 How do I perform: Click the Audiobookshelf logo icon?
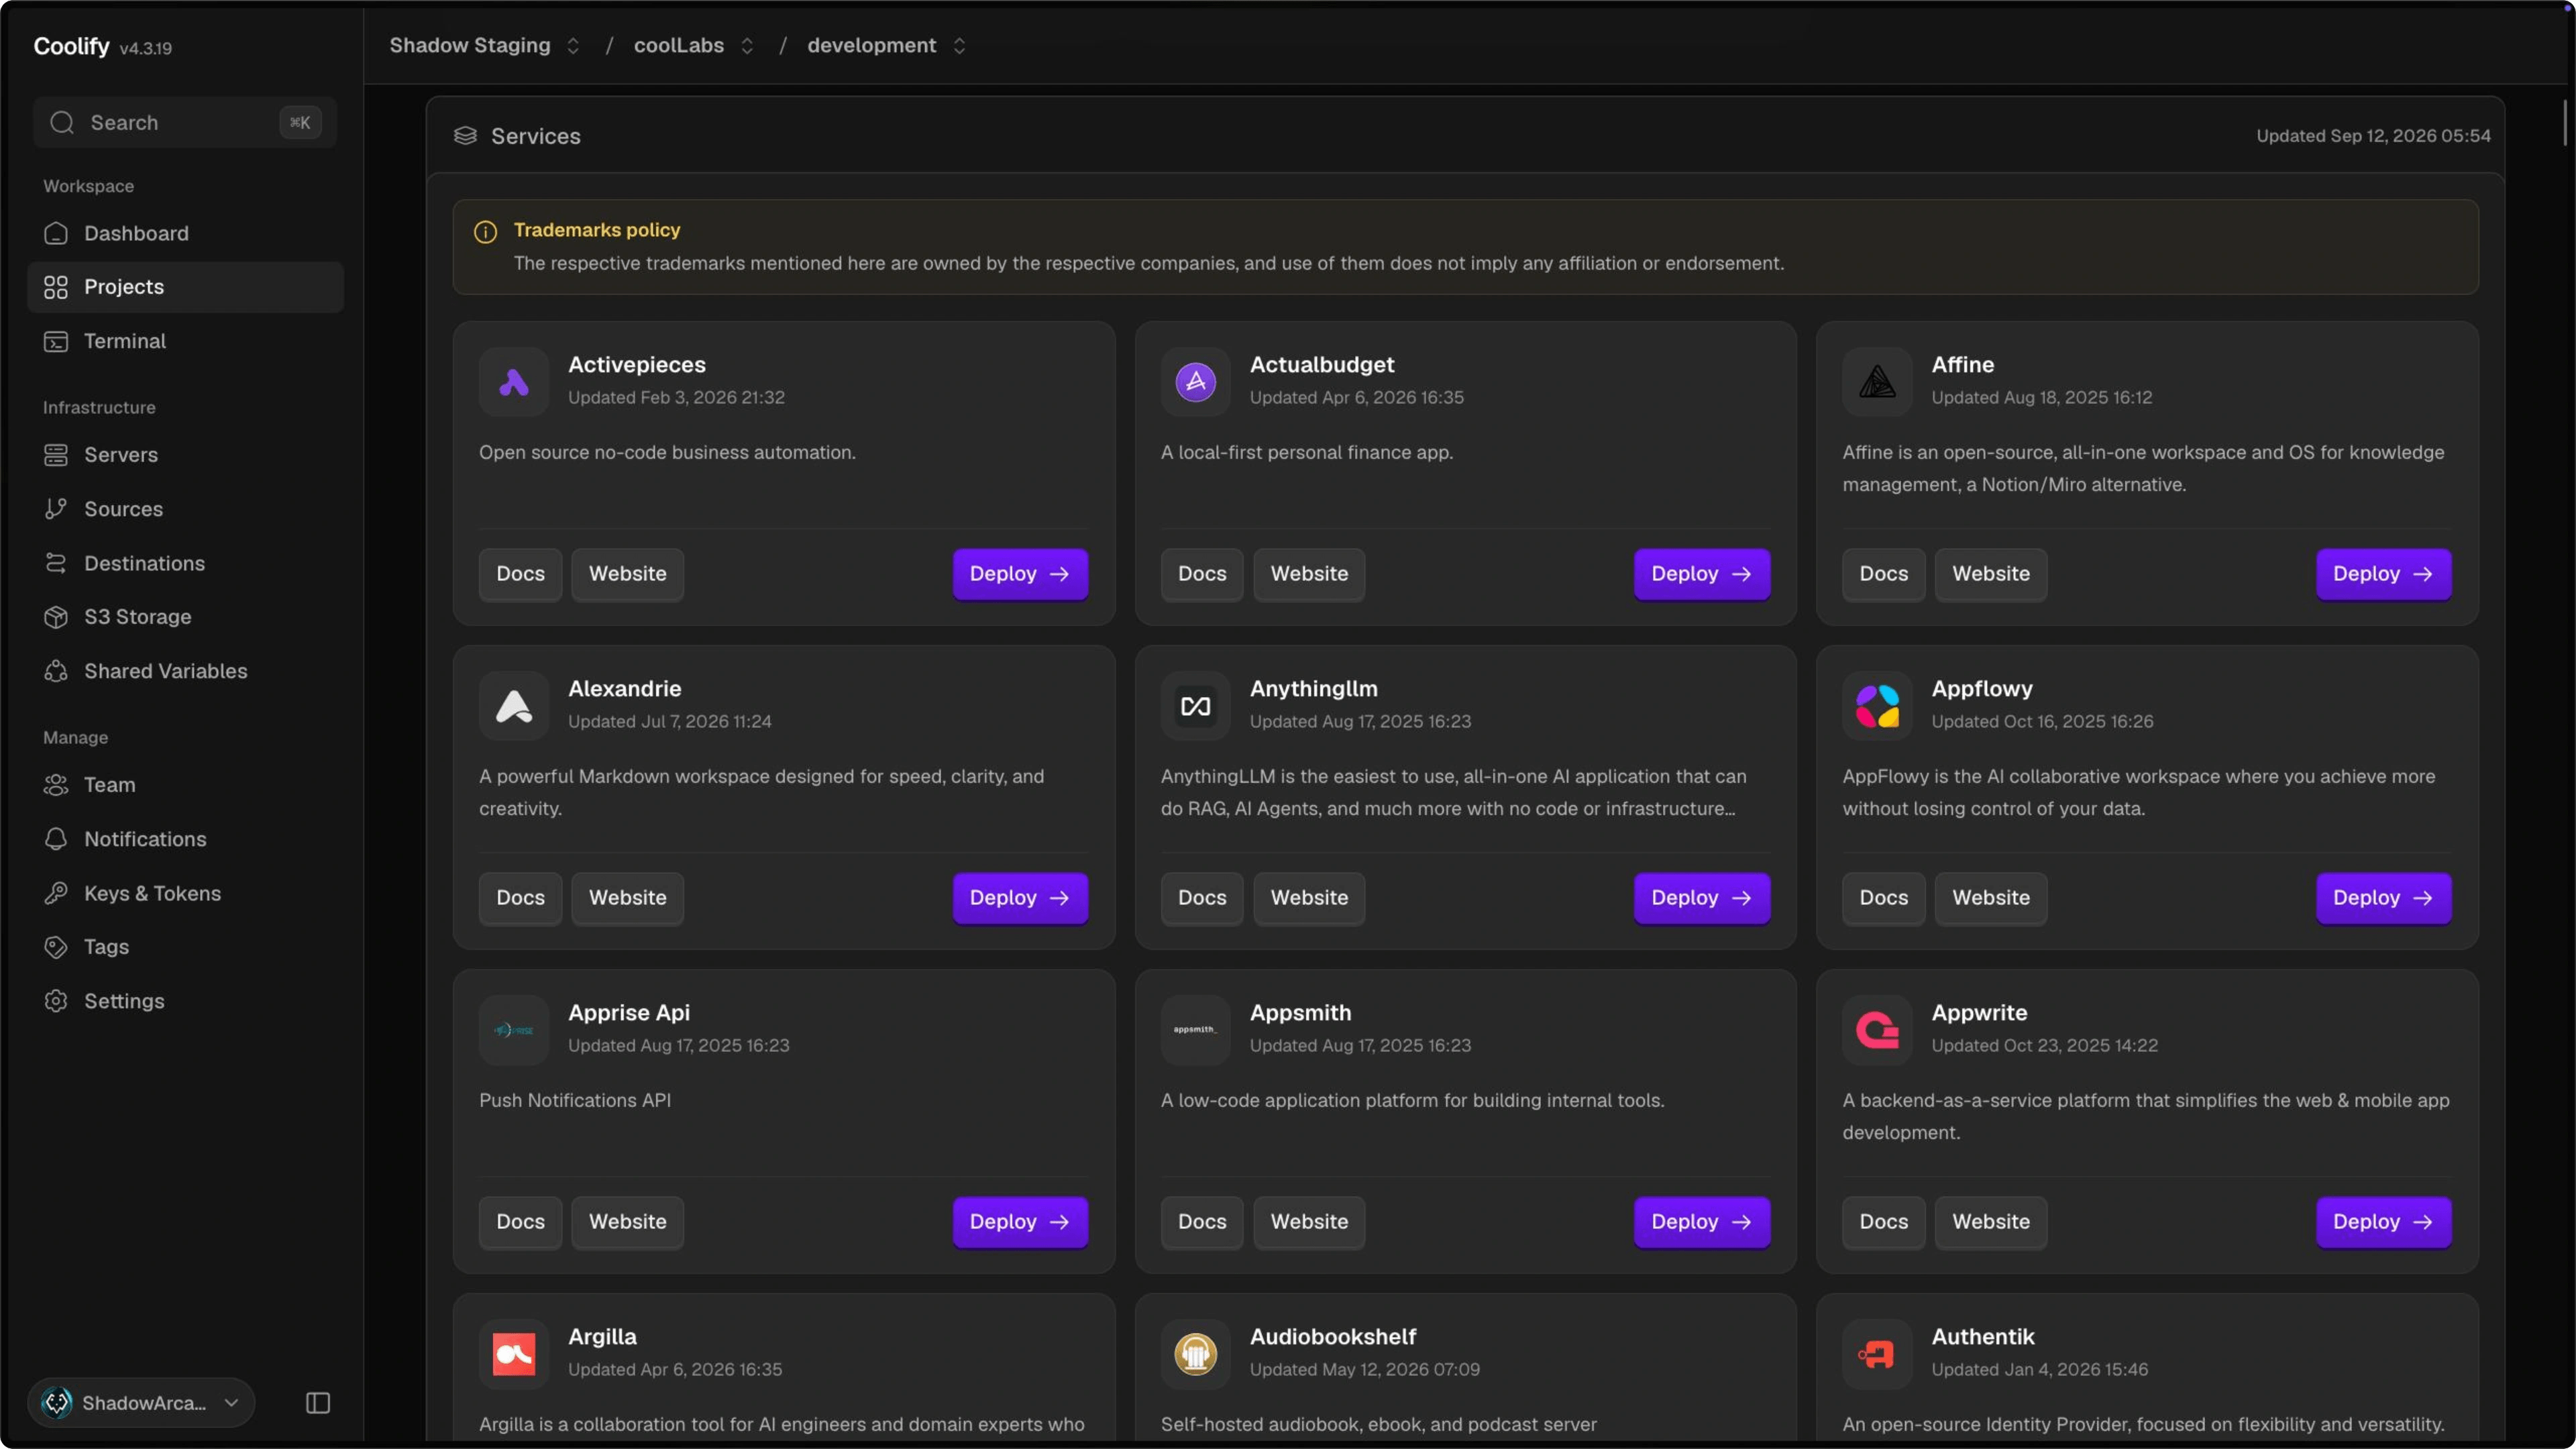click(x=1195, y=1354)
